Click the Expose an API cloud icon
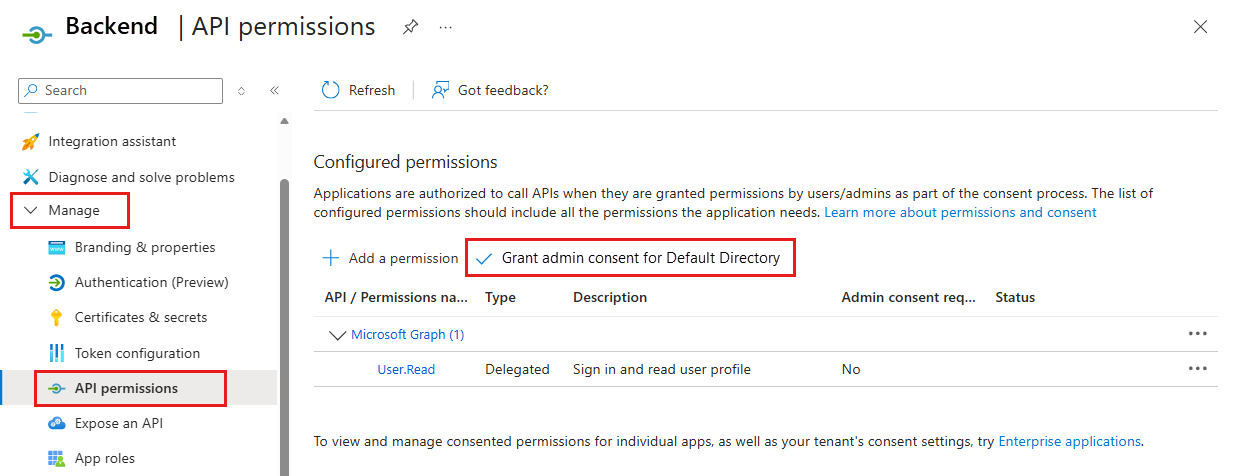This screenshot has height=476, width=1240. pyautogui.click(x=57, y=423)
